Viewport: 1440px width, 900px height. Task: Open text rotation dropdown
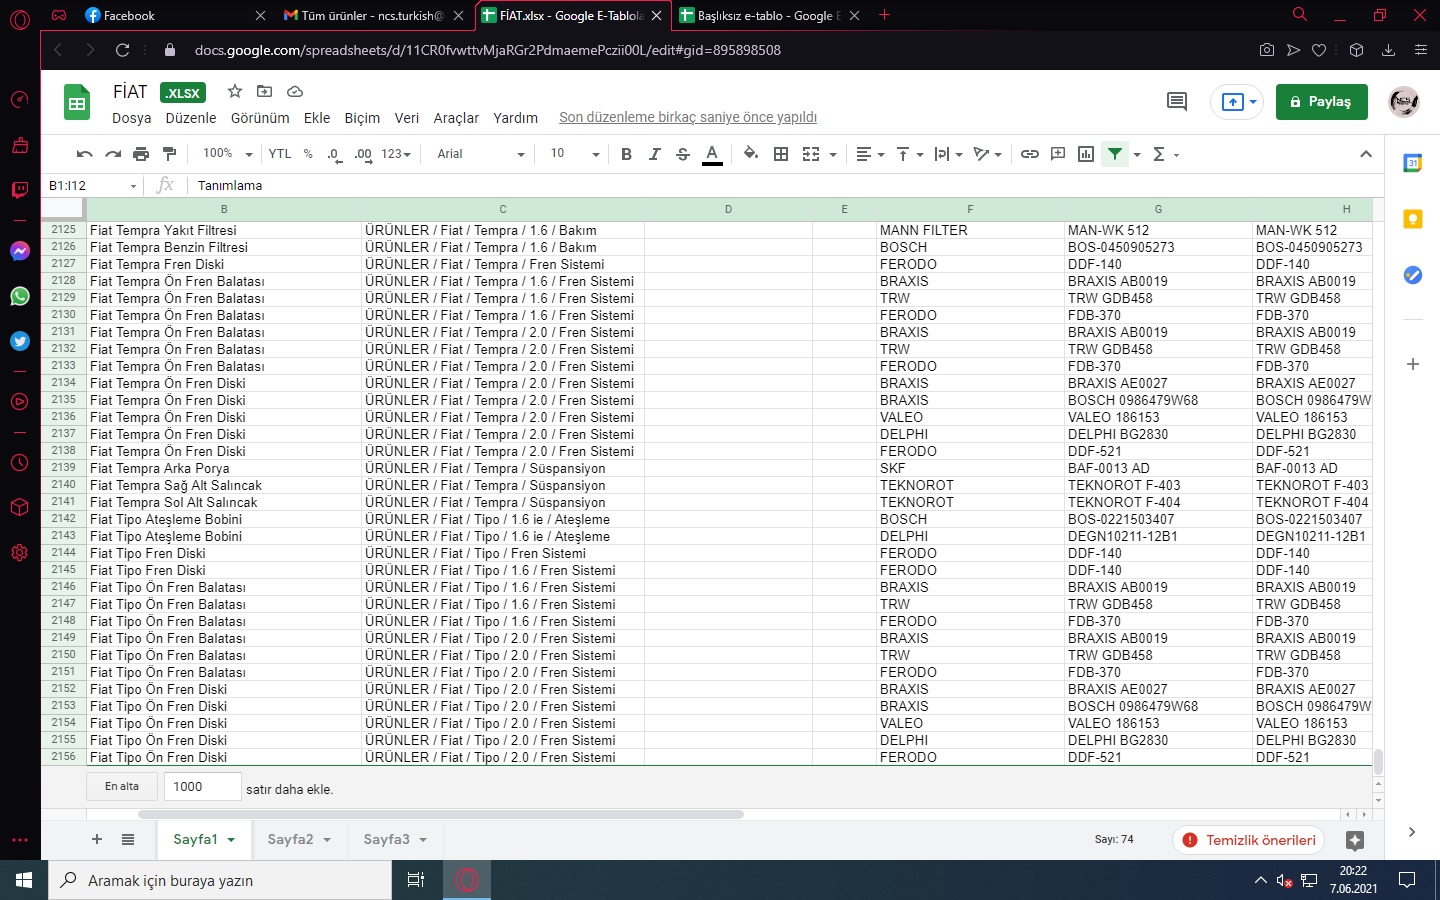[988, 154]
